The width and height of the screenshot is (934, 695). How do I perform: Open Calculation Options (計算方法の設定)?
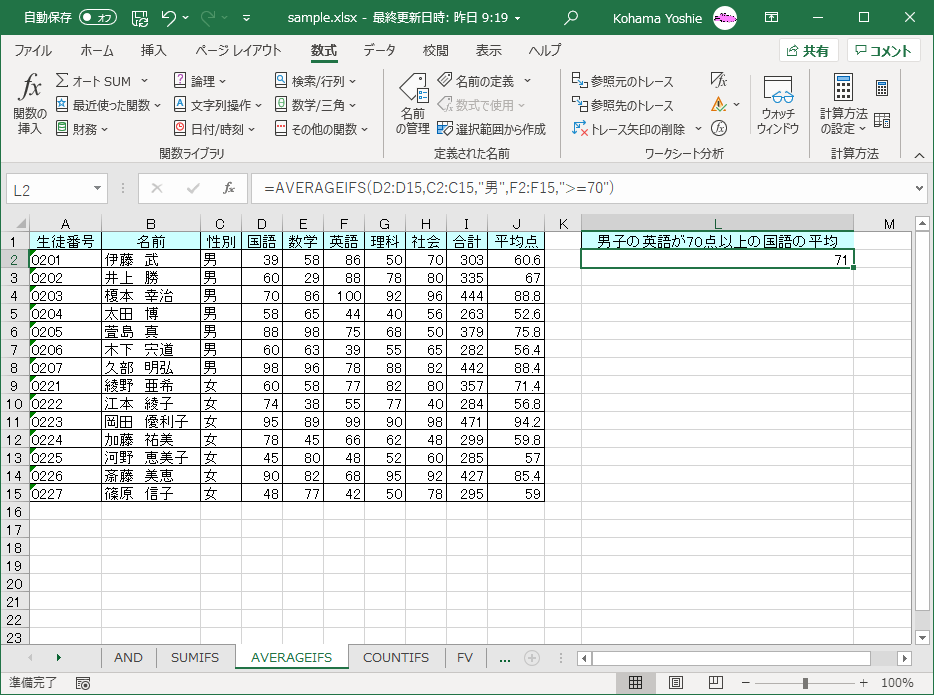coord(843,104)
